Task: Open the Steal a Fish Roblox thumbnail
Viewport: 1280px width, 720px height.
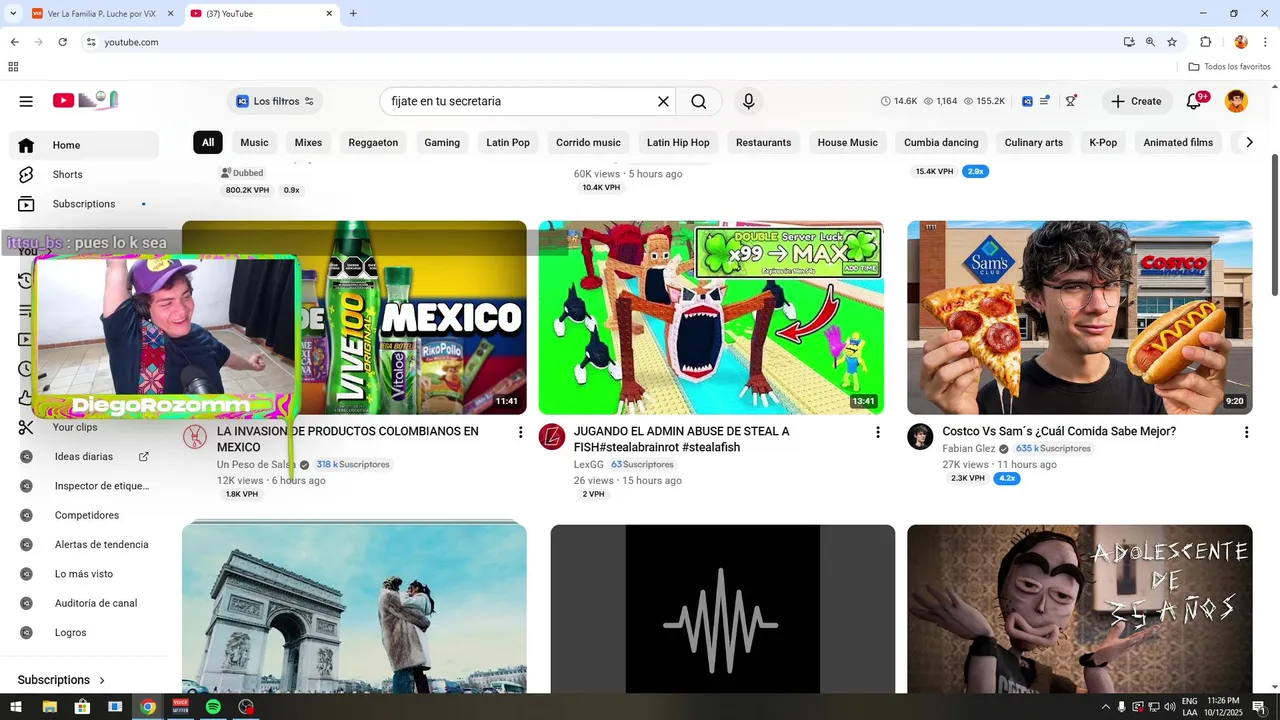Action: click(711, 317)
